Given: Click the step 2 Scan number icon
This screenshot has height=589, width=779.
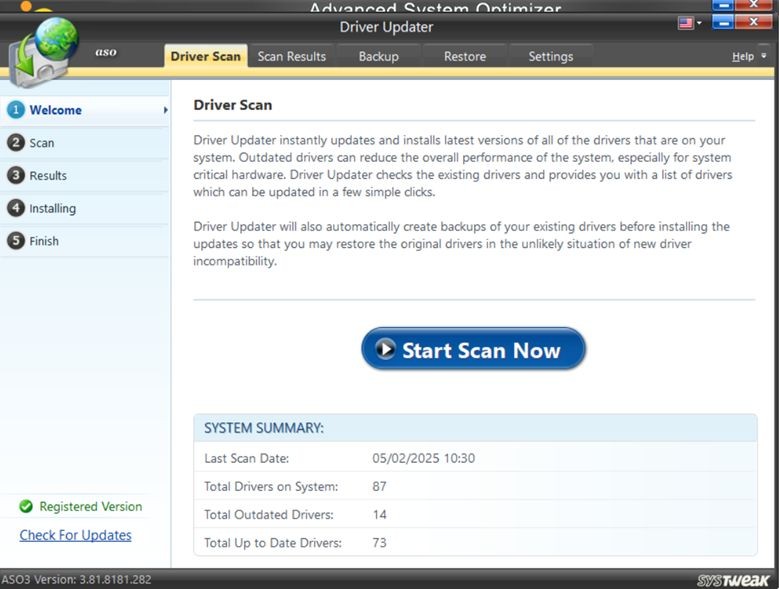Looking at the screenshot, I should point(15,143).
